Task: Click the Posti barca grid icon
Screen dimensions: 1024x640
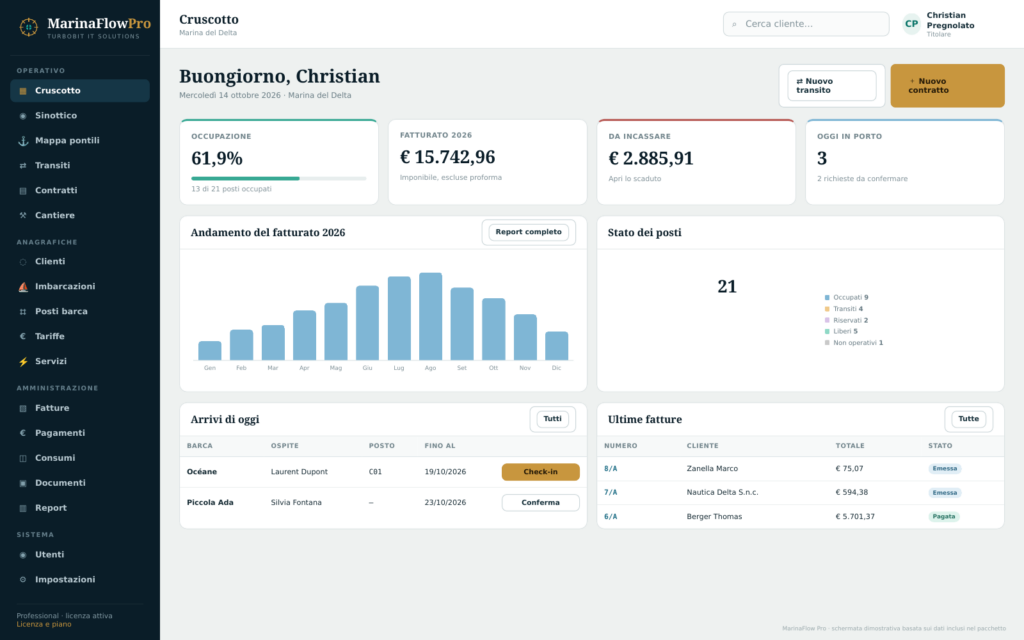Action: pos(23,312)
